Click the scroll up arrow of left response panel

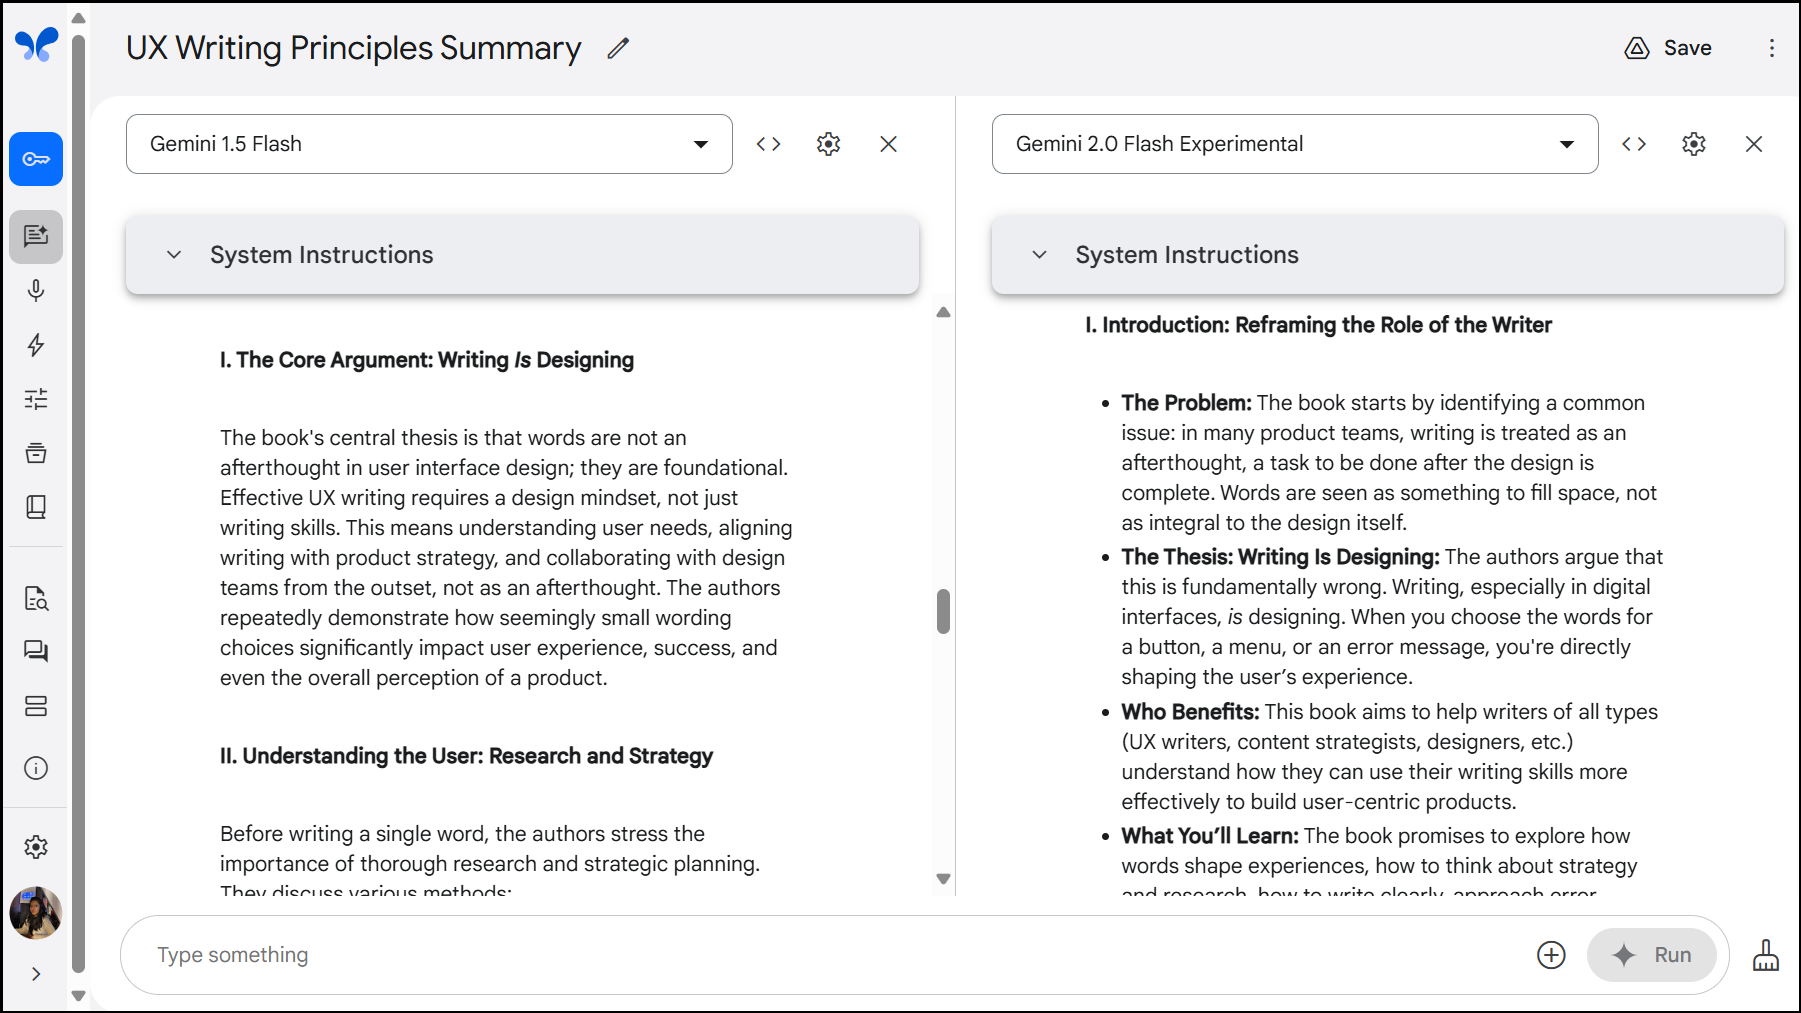pos(943,313)
